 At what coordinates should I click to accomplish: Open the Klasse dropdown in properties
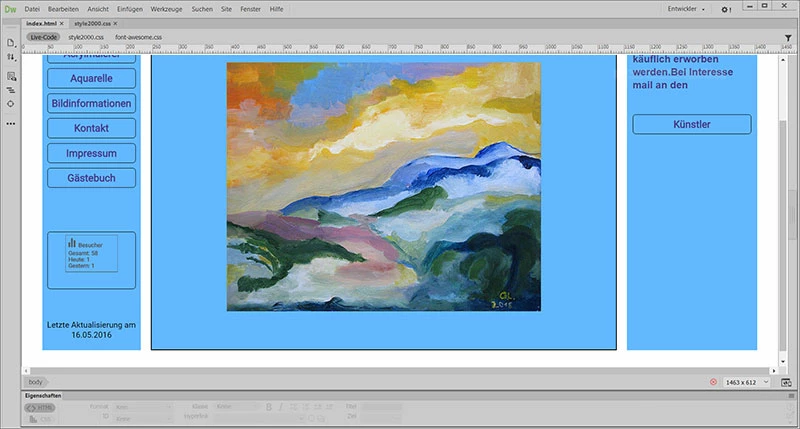click(237, 407)
